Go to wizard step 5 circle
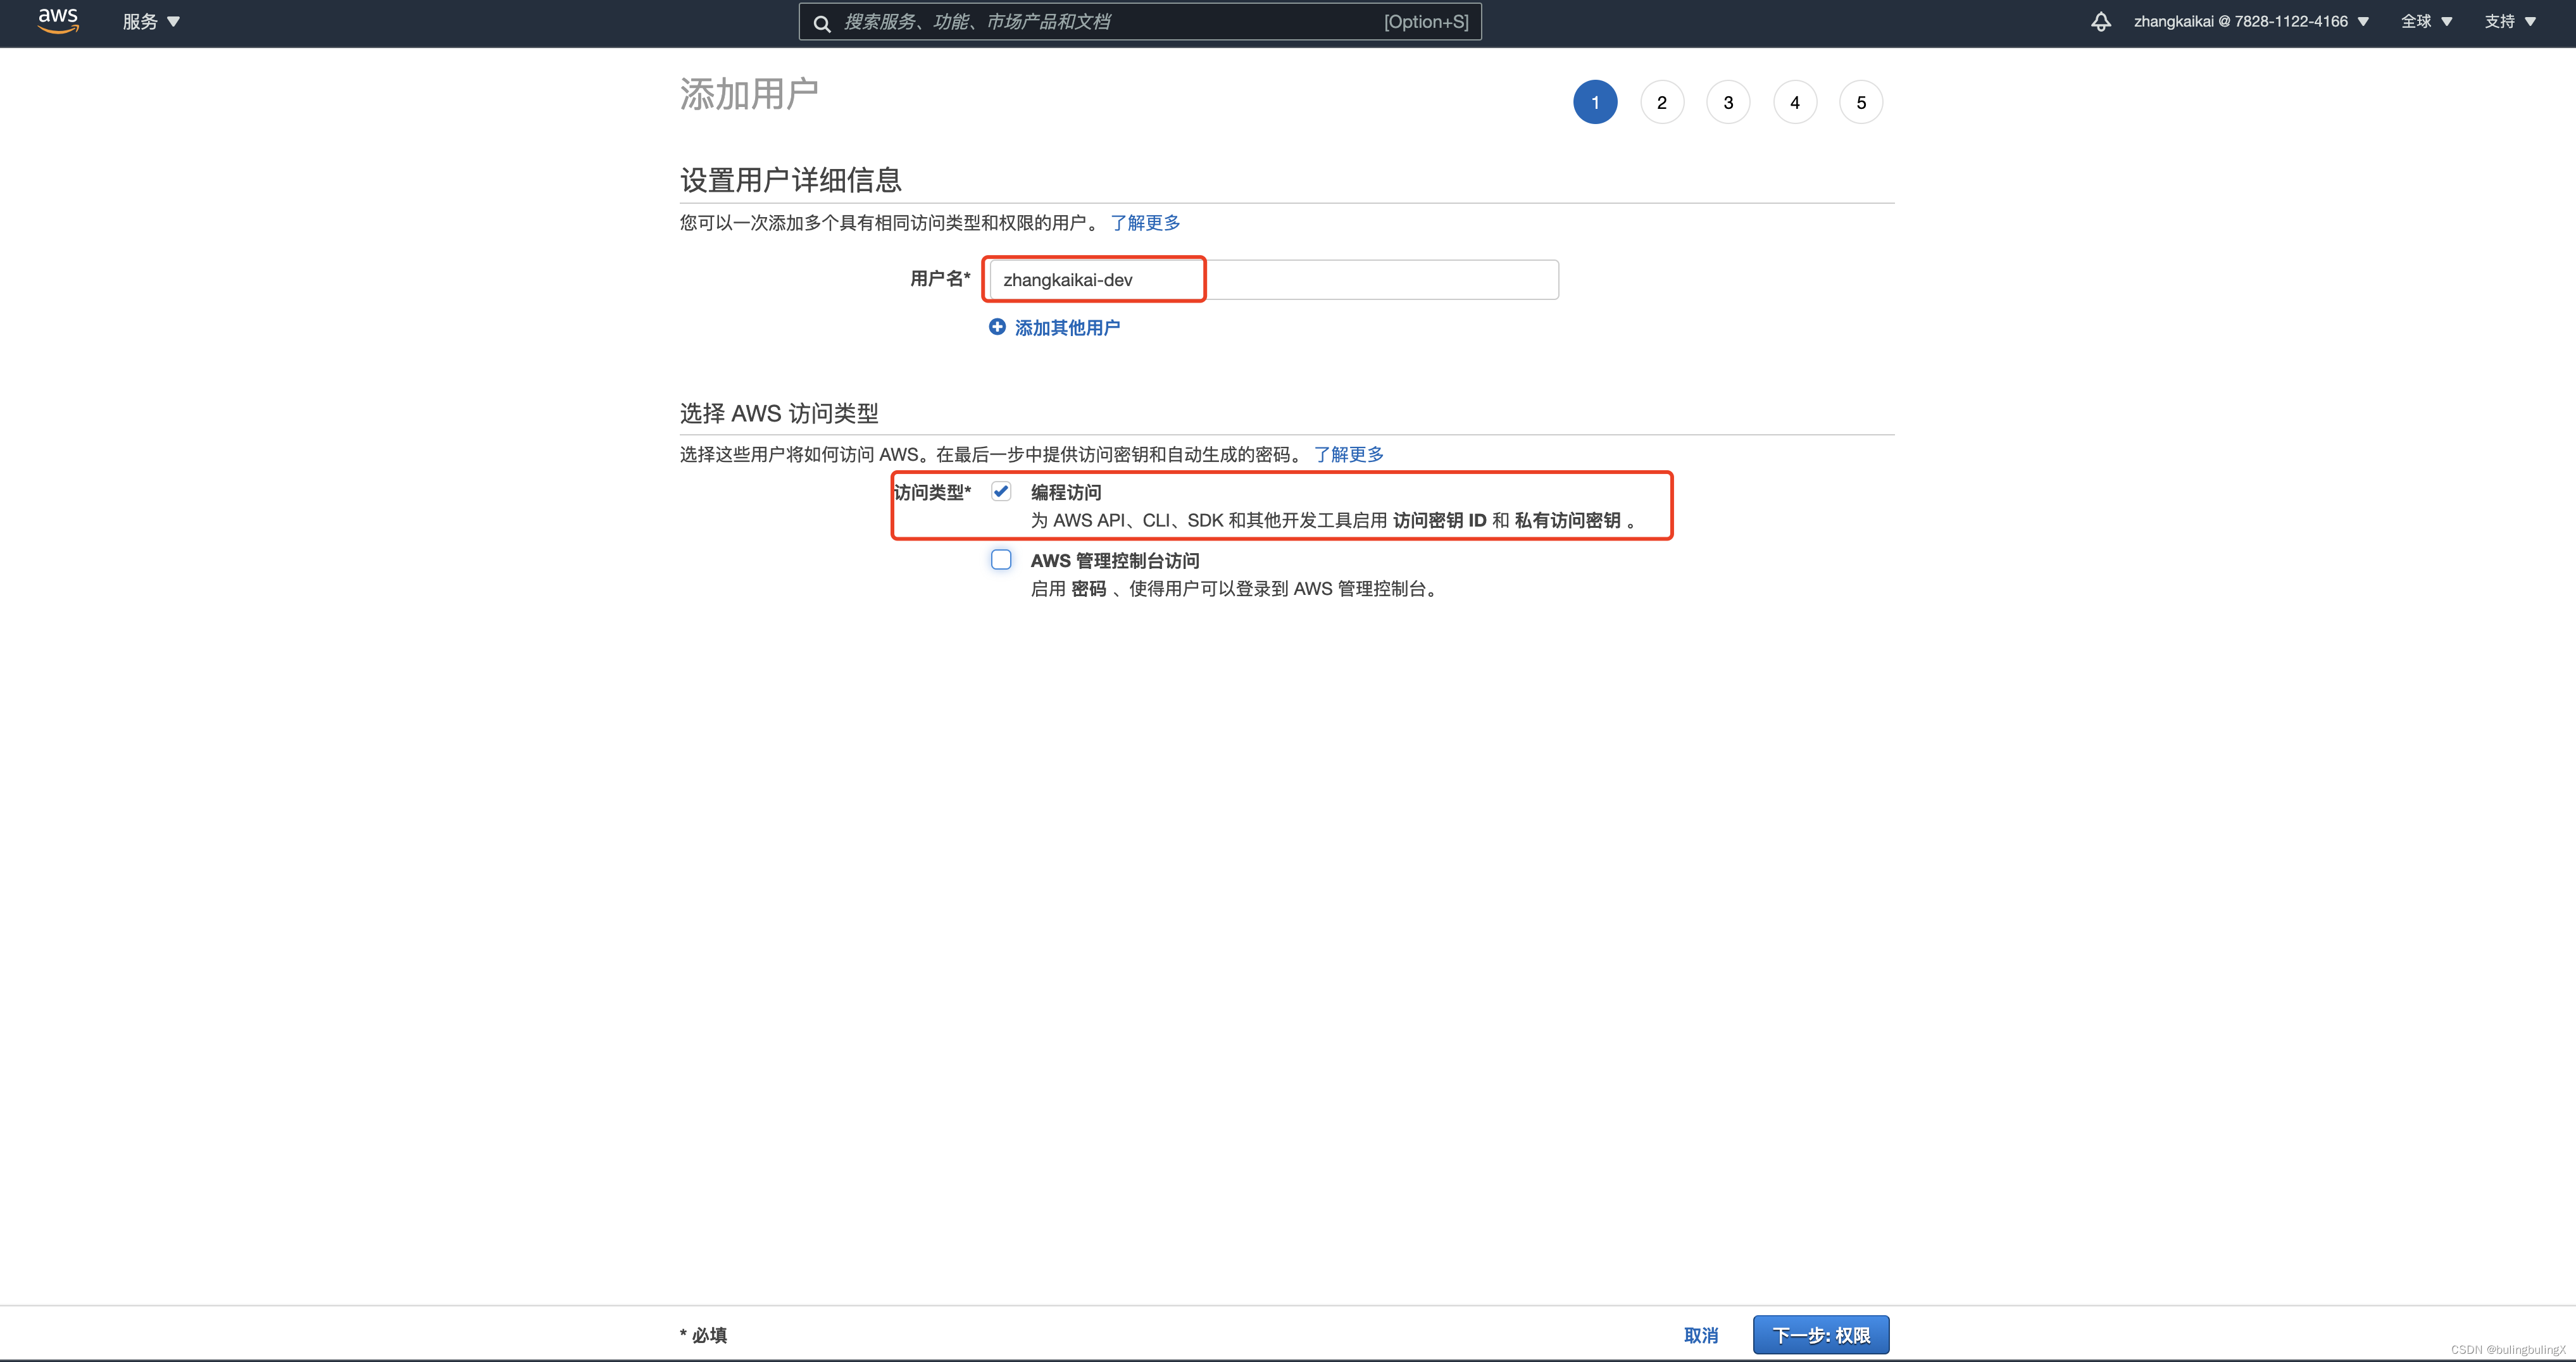 click(x=1861, y=102)
